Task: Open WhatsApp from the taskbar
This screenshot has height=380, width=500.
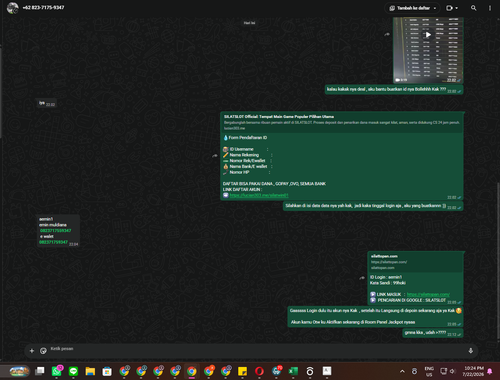Action: click(x=57, y=371)
